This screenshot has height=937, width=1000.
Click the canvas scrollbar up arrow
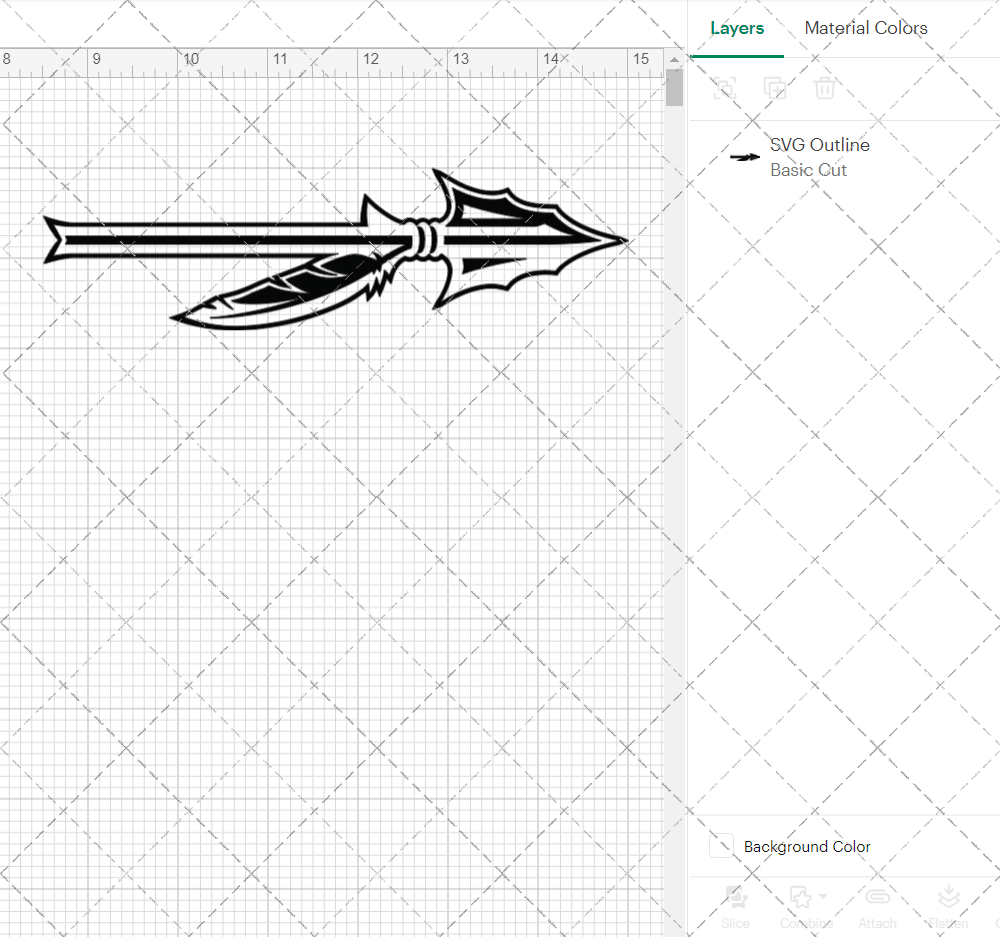pyautogui.click(x=674, y=59)
